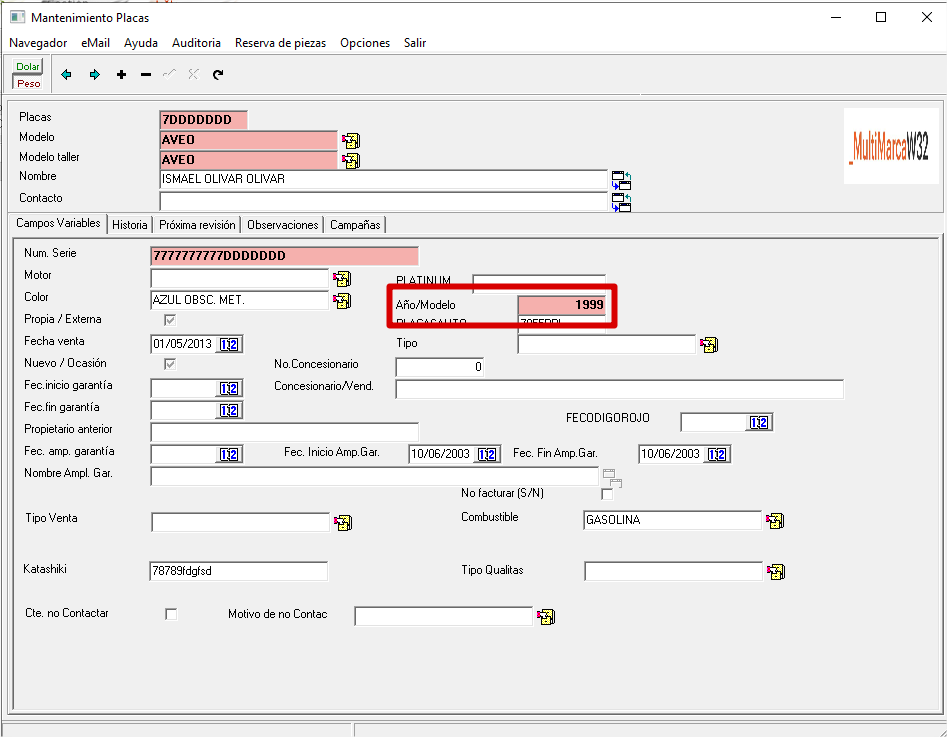Screen dimensions: 947x737
Task: Click the Año/Modelo field showing 1999
Action: [562, 304]
